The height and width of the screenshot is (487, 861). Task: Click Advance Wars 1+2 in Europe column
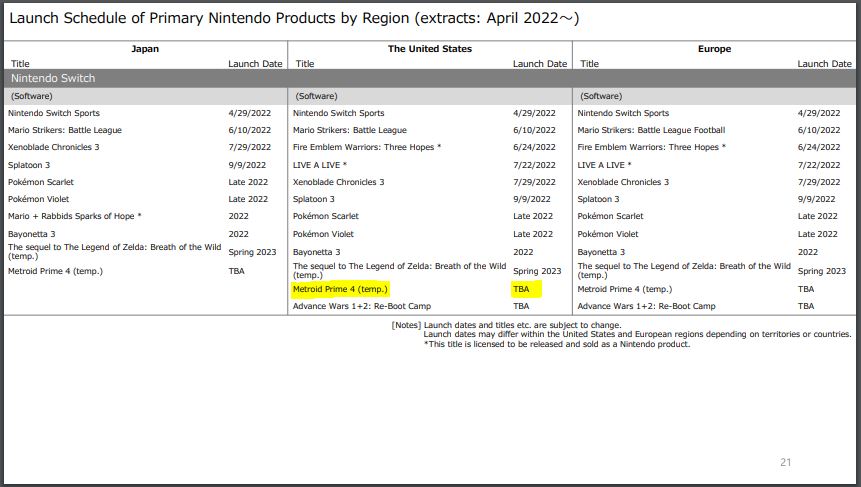pos(646,306)
